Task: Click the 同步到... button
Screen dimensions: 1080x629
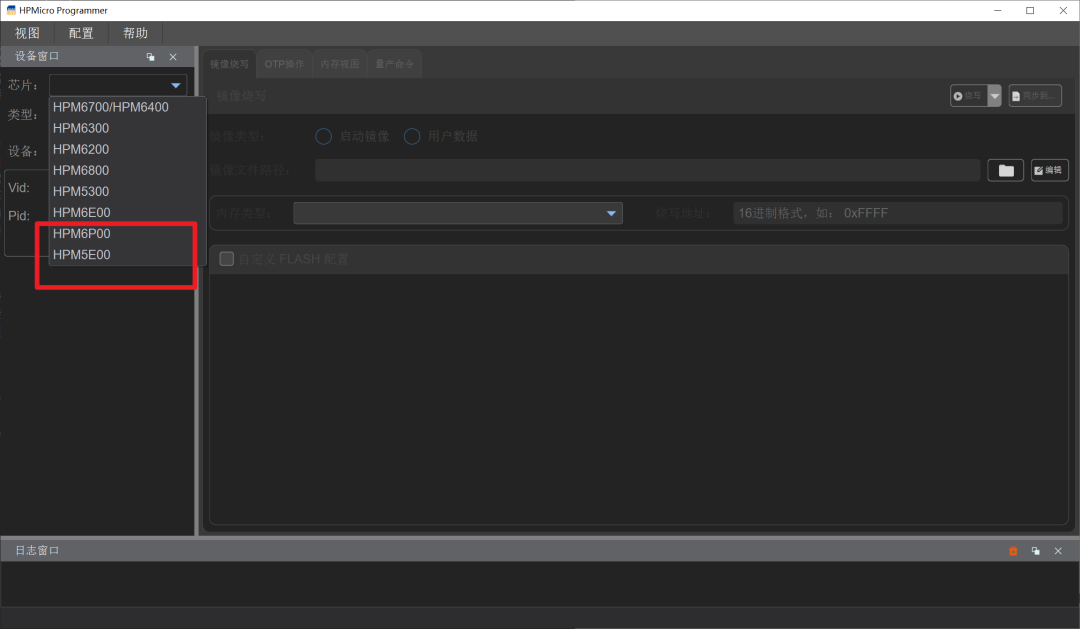Action: coord(1035,96)
